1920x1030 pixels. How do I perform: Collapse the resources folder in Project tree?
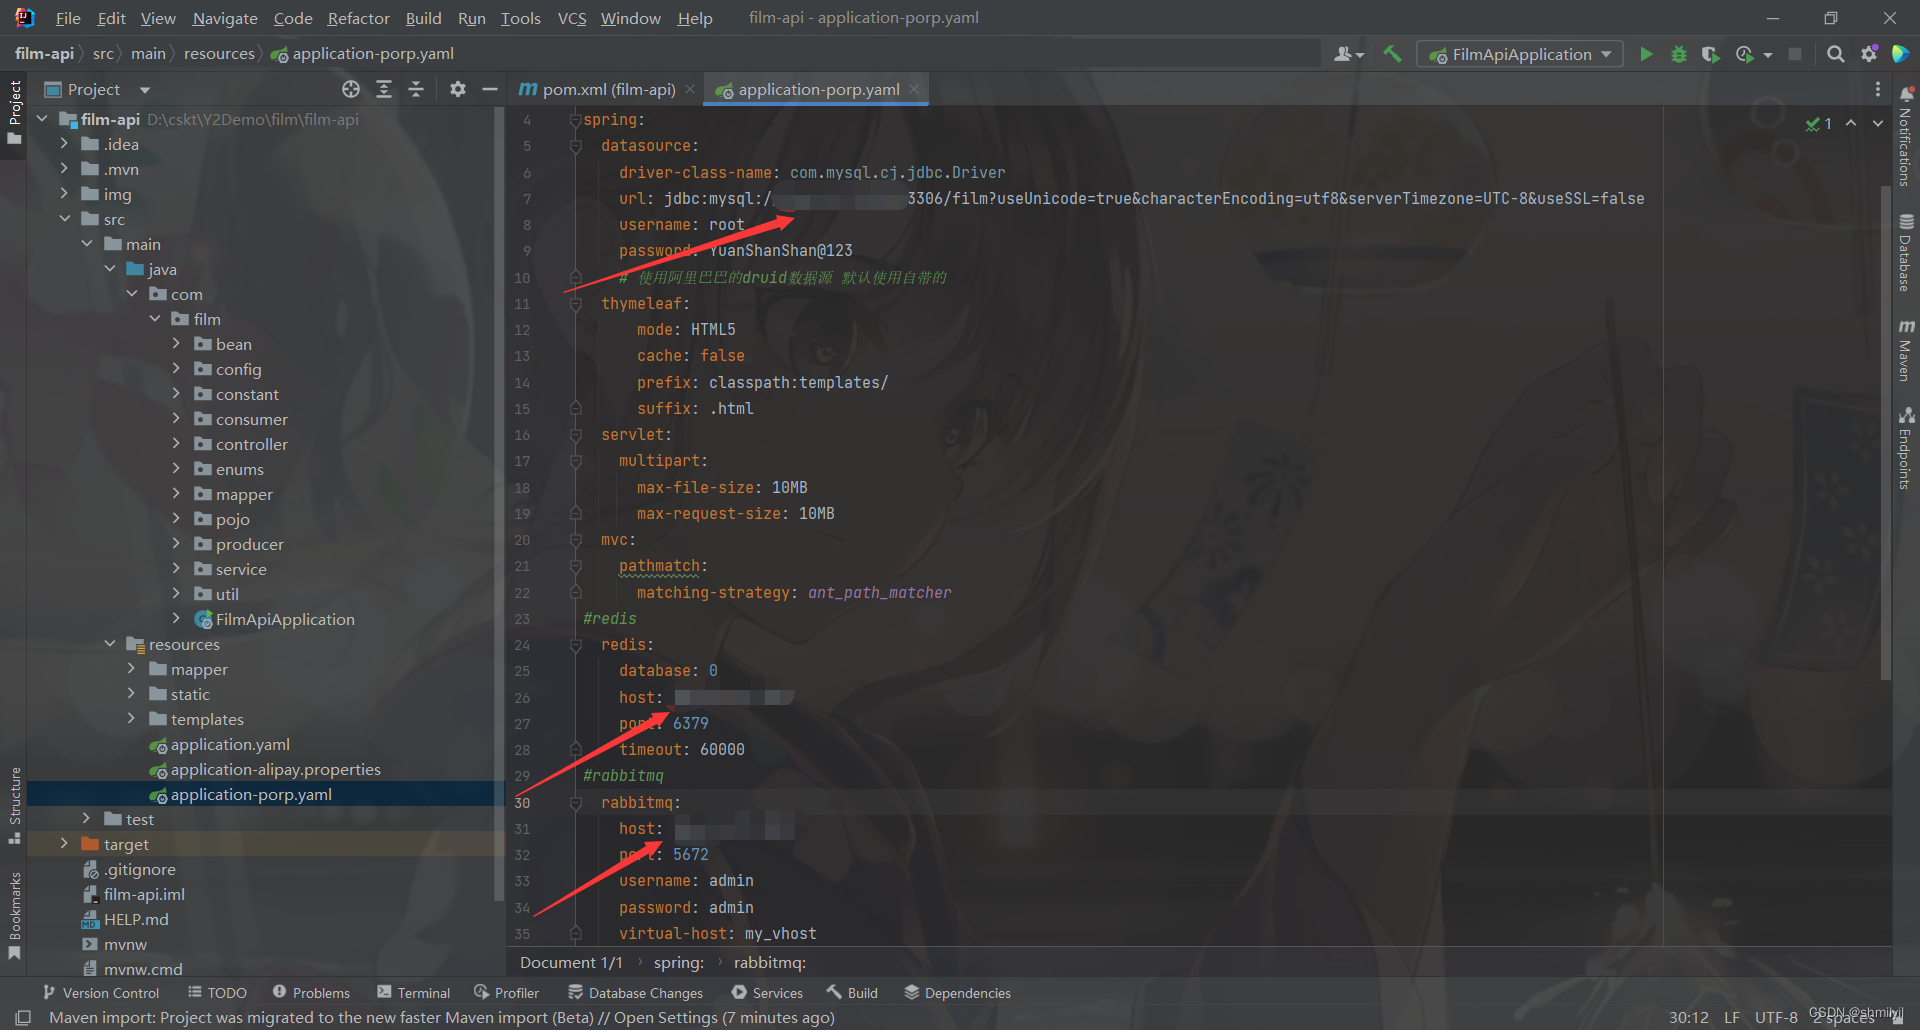(x=110, y=643)
